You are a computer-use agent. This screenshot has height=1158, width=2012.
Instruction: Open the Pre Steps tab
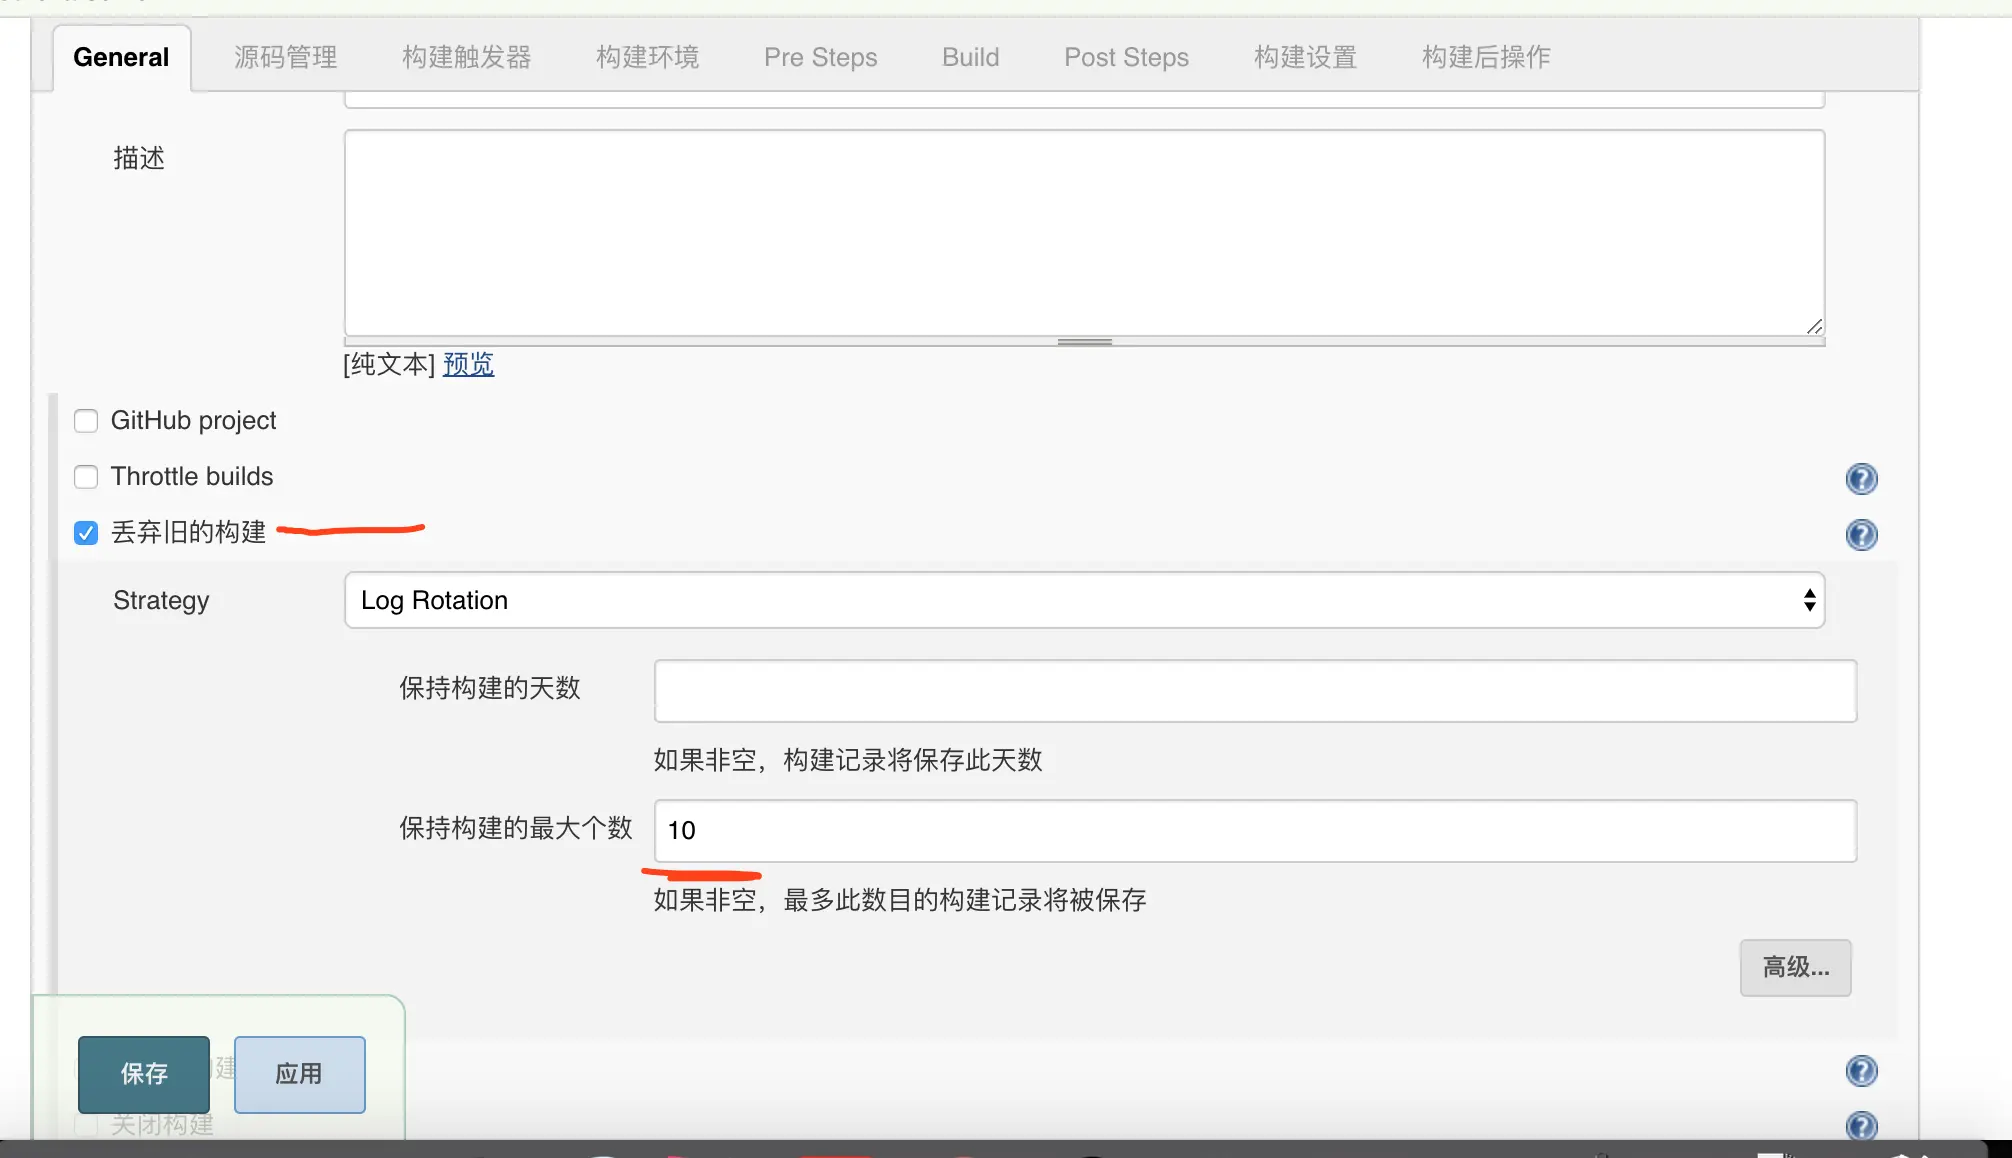click(820, 57)
